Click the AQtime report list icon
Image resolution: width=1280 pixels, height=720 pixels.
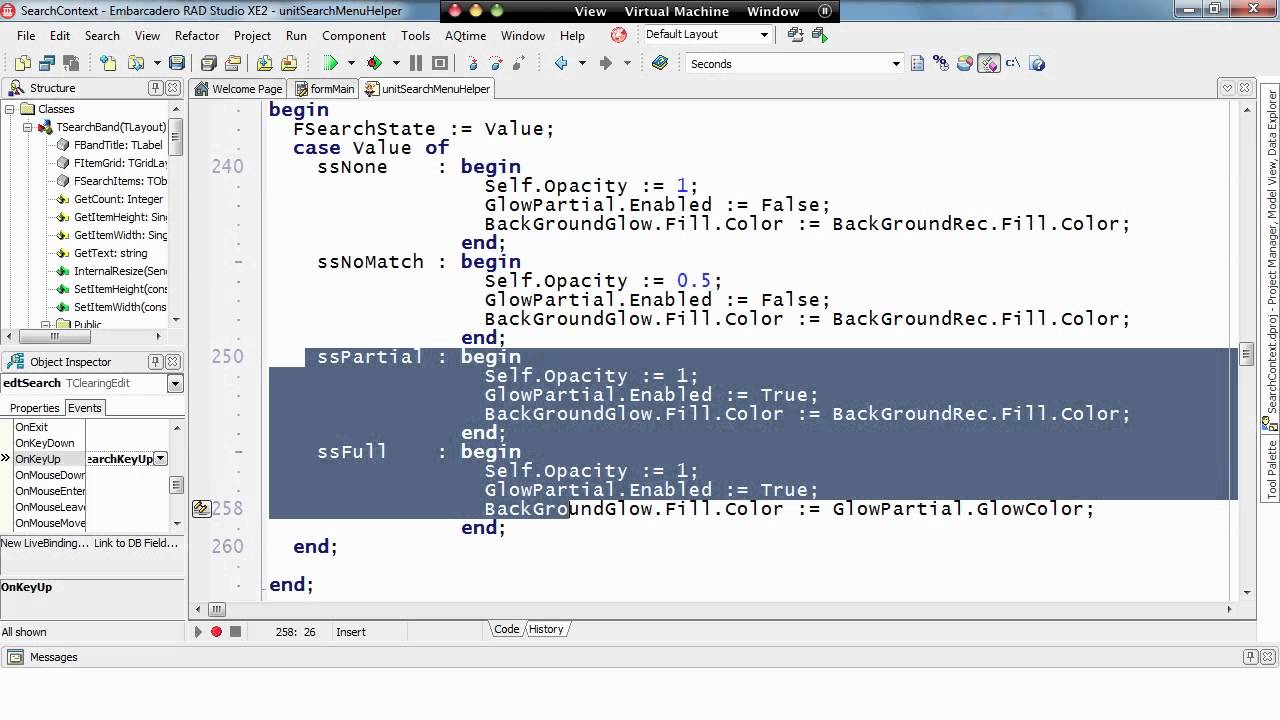tap(917, 63)
